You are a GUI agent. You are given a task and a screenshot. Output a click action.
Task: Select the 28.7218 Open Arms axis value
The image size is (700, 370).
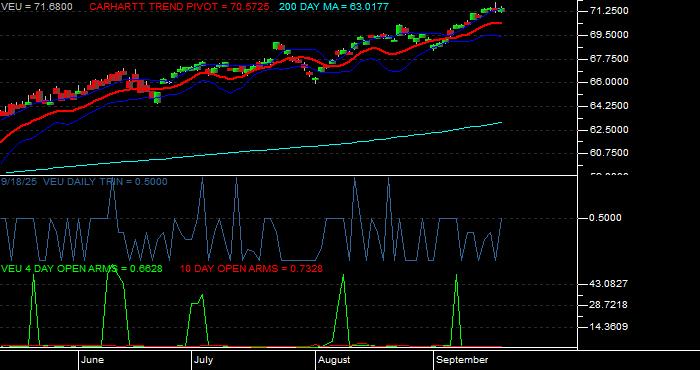point(609,305)
